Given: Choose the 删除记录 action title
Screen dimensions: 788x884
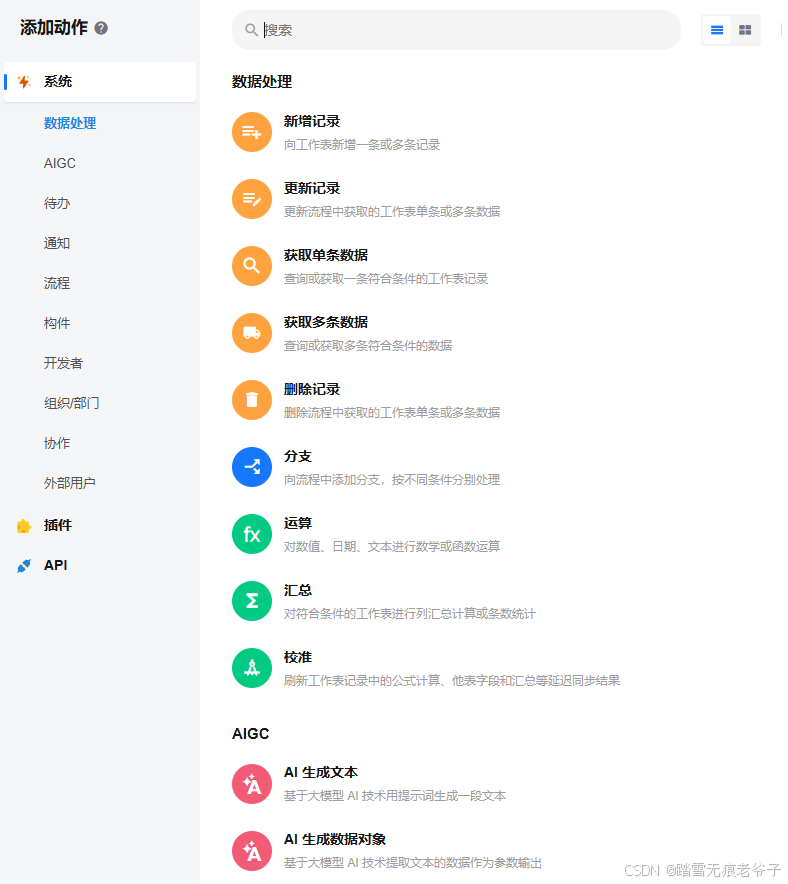Looking at the screenshot, I should (312, 389).
